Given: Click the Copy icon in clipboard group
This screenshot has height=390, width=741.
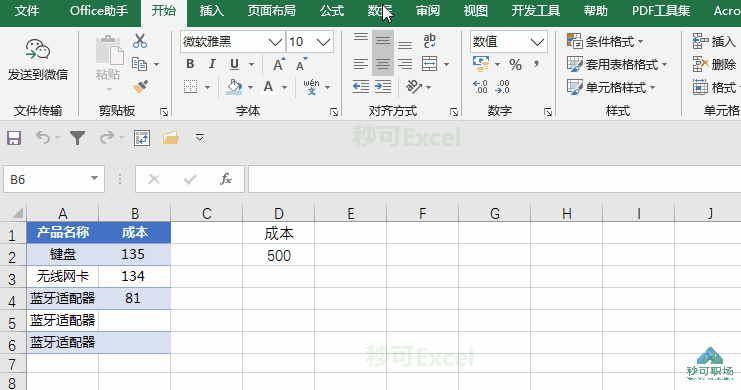Looking at the screenshot, I should 139,64.
